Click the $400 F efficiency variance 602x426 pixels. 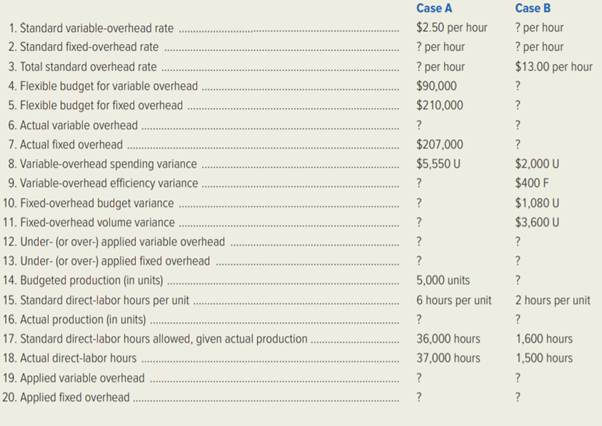pyautogui.click(x=532, y=183)
